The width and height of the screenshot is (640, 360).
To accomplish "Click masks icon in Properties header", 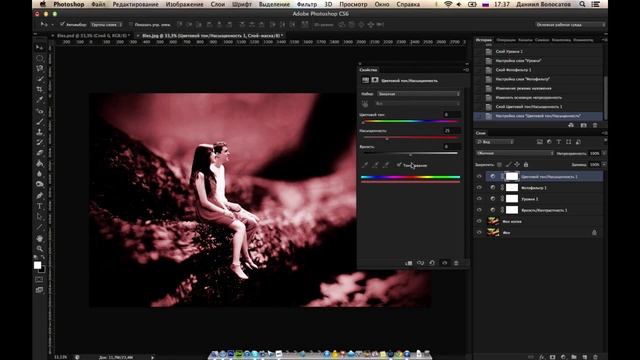I will (x=375, y=80).
